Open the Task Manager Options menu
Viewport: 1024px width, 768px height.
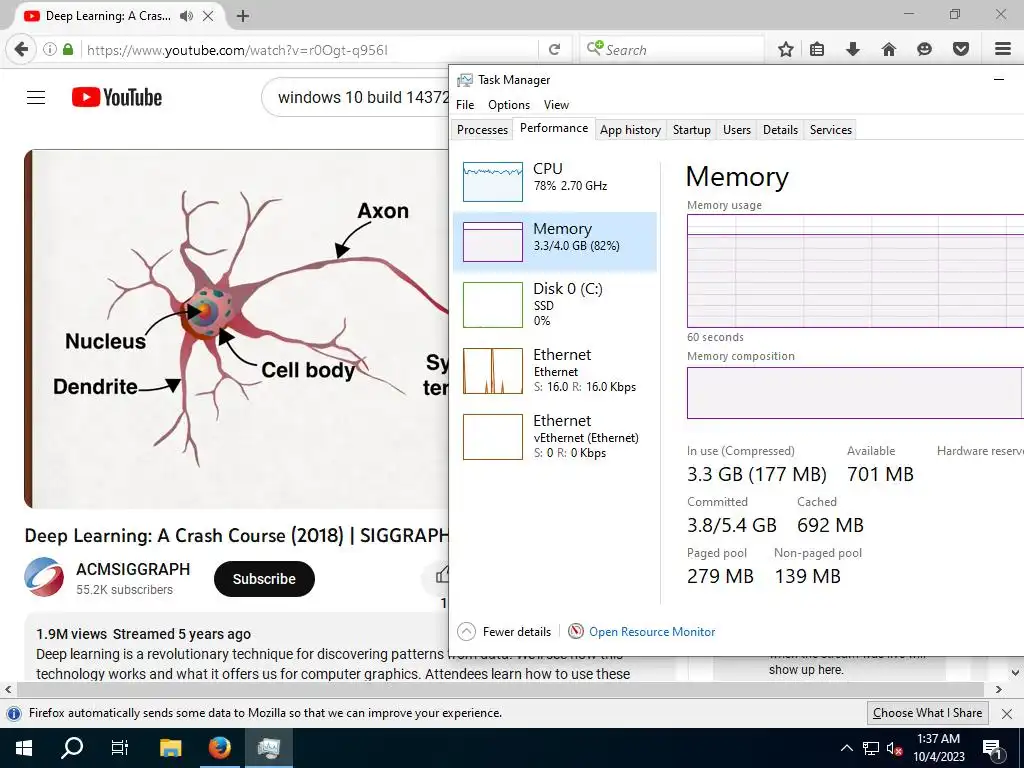click(509, 104)
